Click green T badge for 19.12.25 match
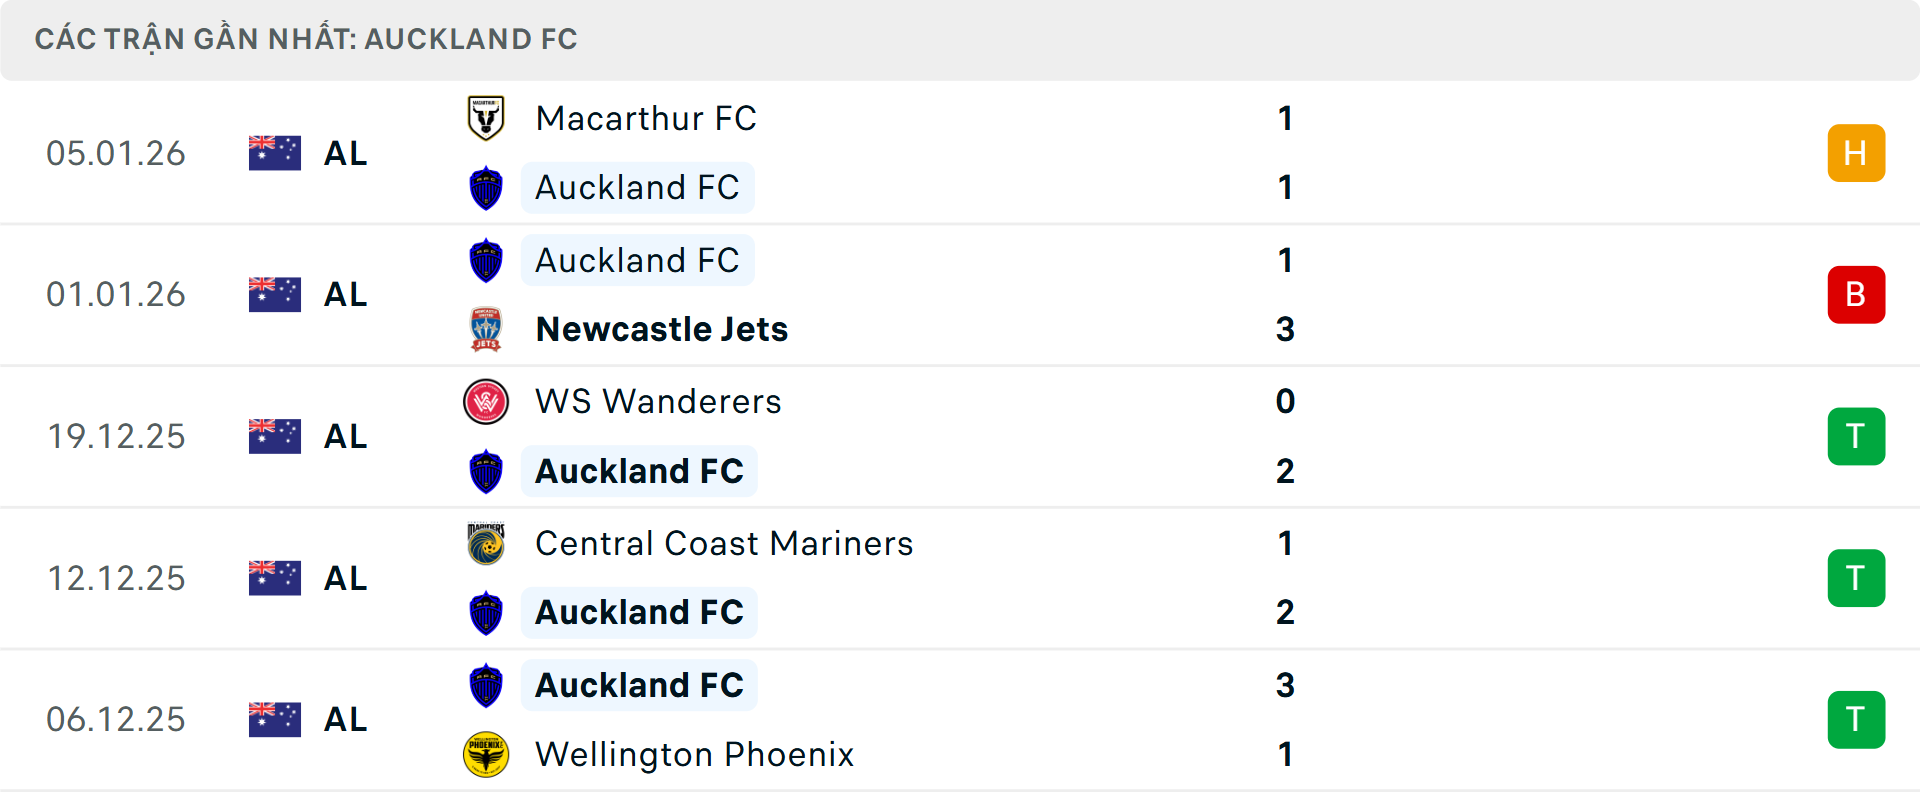Image resolution: width=1920 pixels, height=792 pixels. pyautogui.click(x=1856, y=437)
